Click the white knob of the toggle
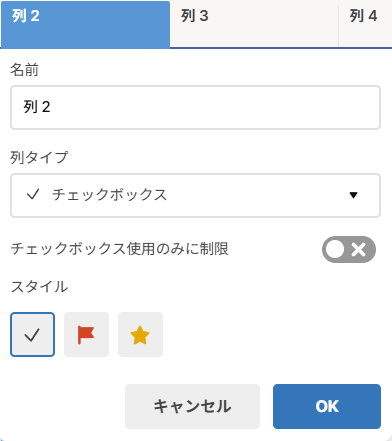Viewport: 392px width, 441px height. point(335,249)
